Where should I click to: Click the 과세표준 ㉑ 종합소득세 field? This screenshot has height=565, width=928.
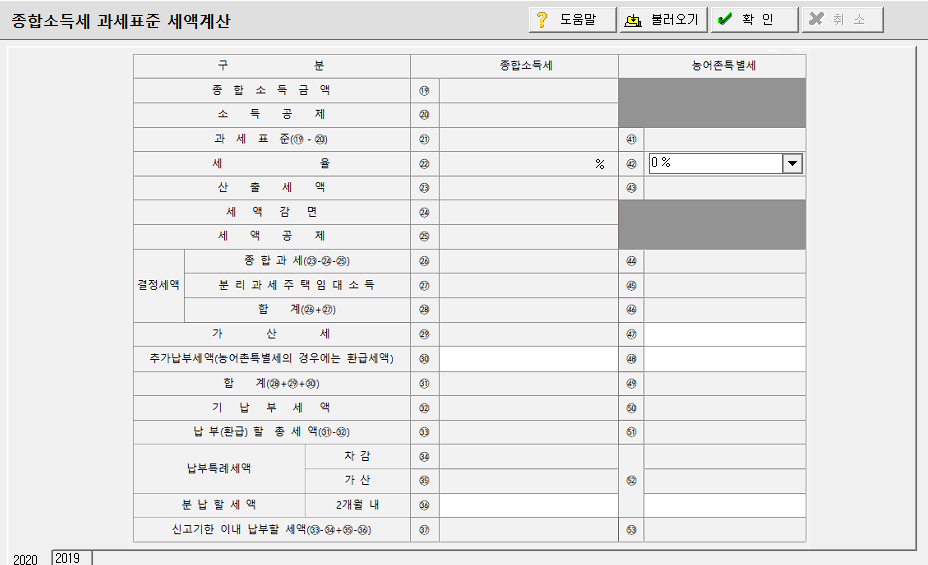click(529, 140)
